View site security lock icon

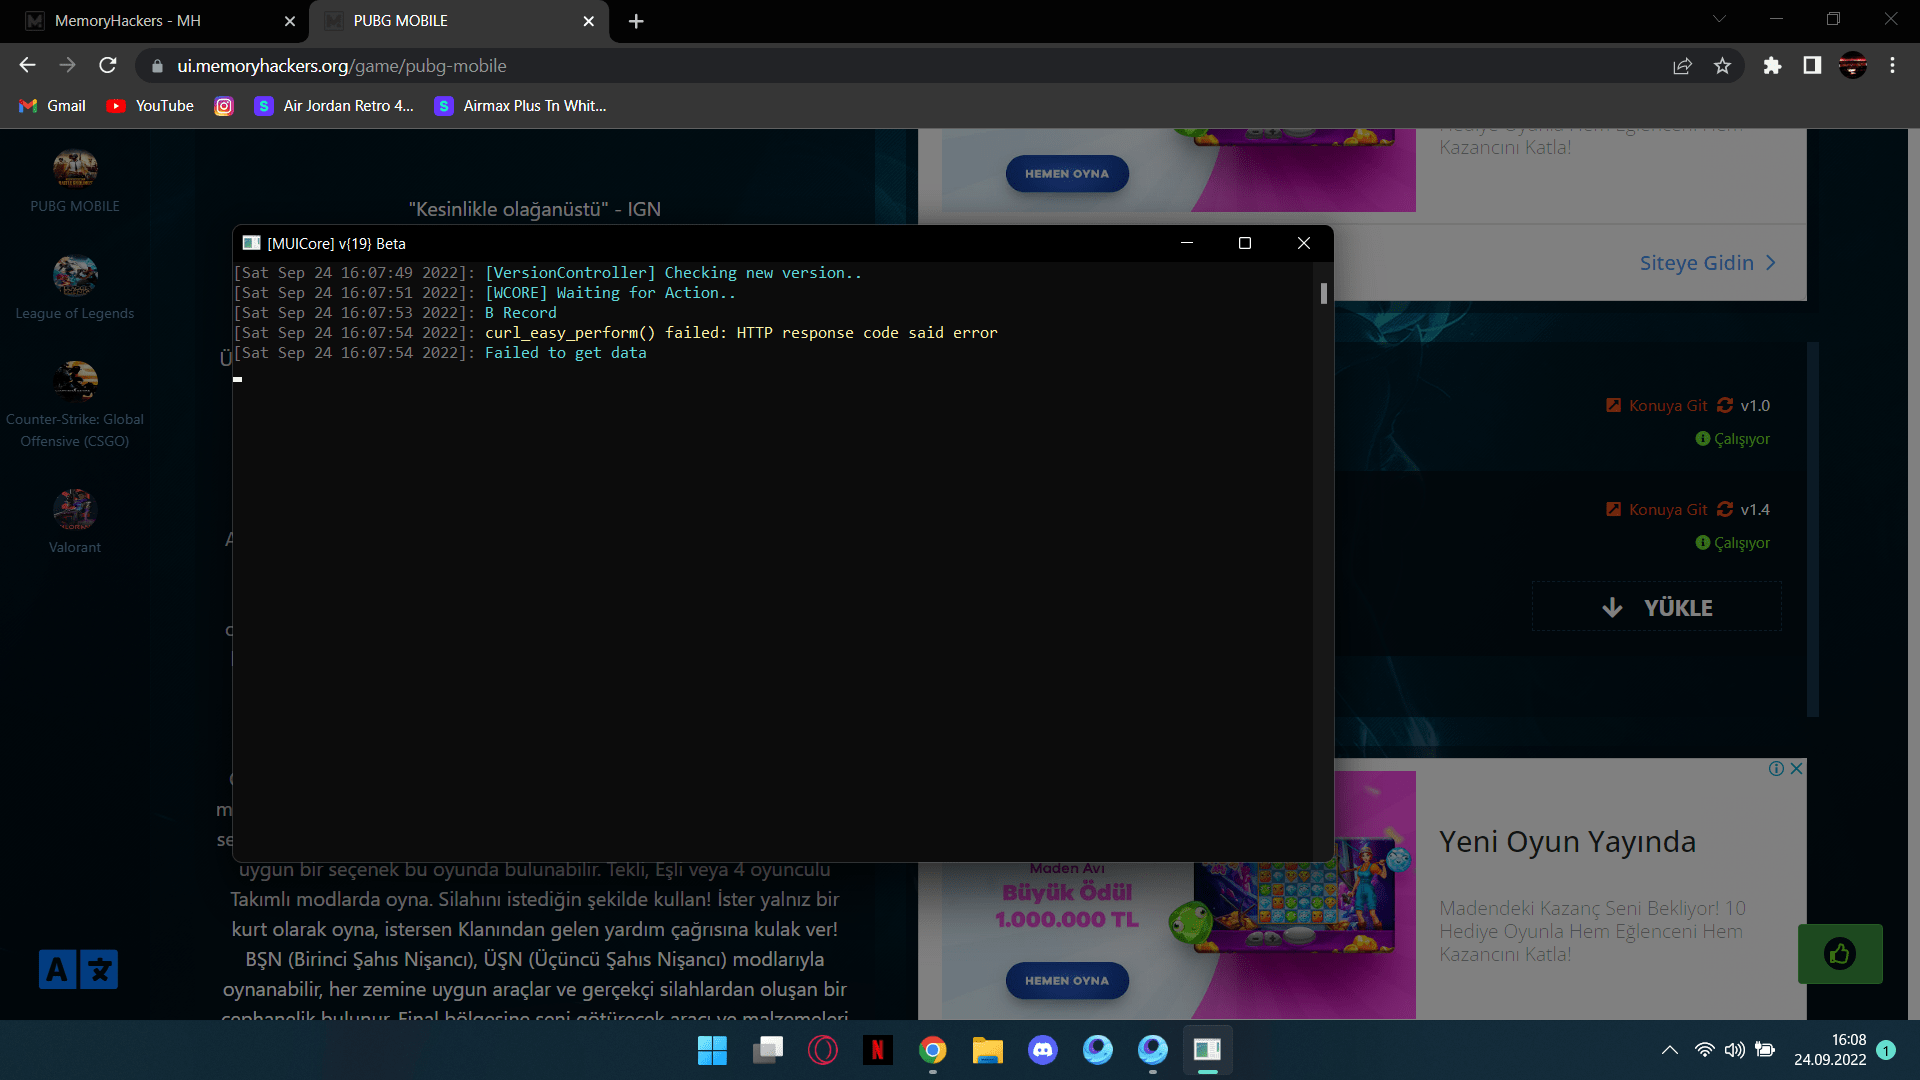tap(157, 66)
